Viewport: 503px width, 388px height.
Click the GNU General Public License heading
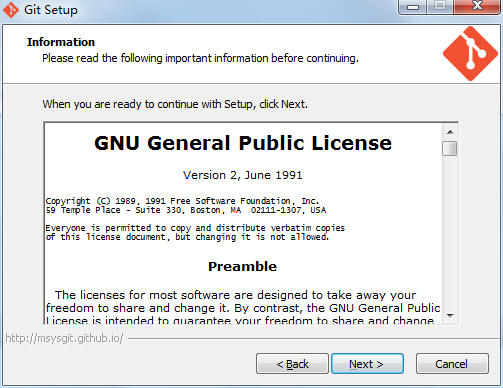point(243,143)
